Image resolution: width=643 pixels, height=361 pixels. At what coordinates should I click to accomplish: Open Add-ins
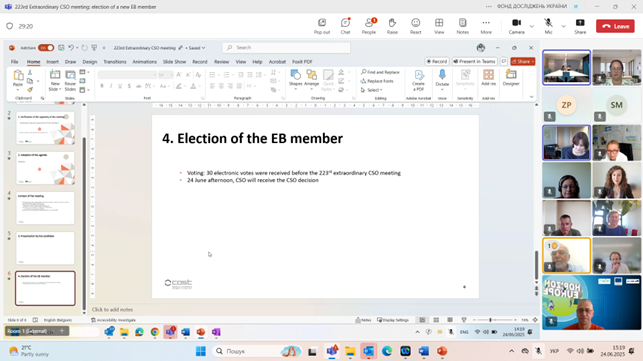point(488,78)
